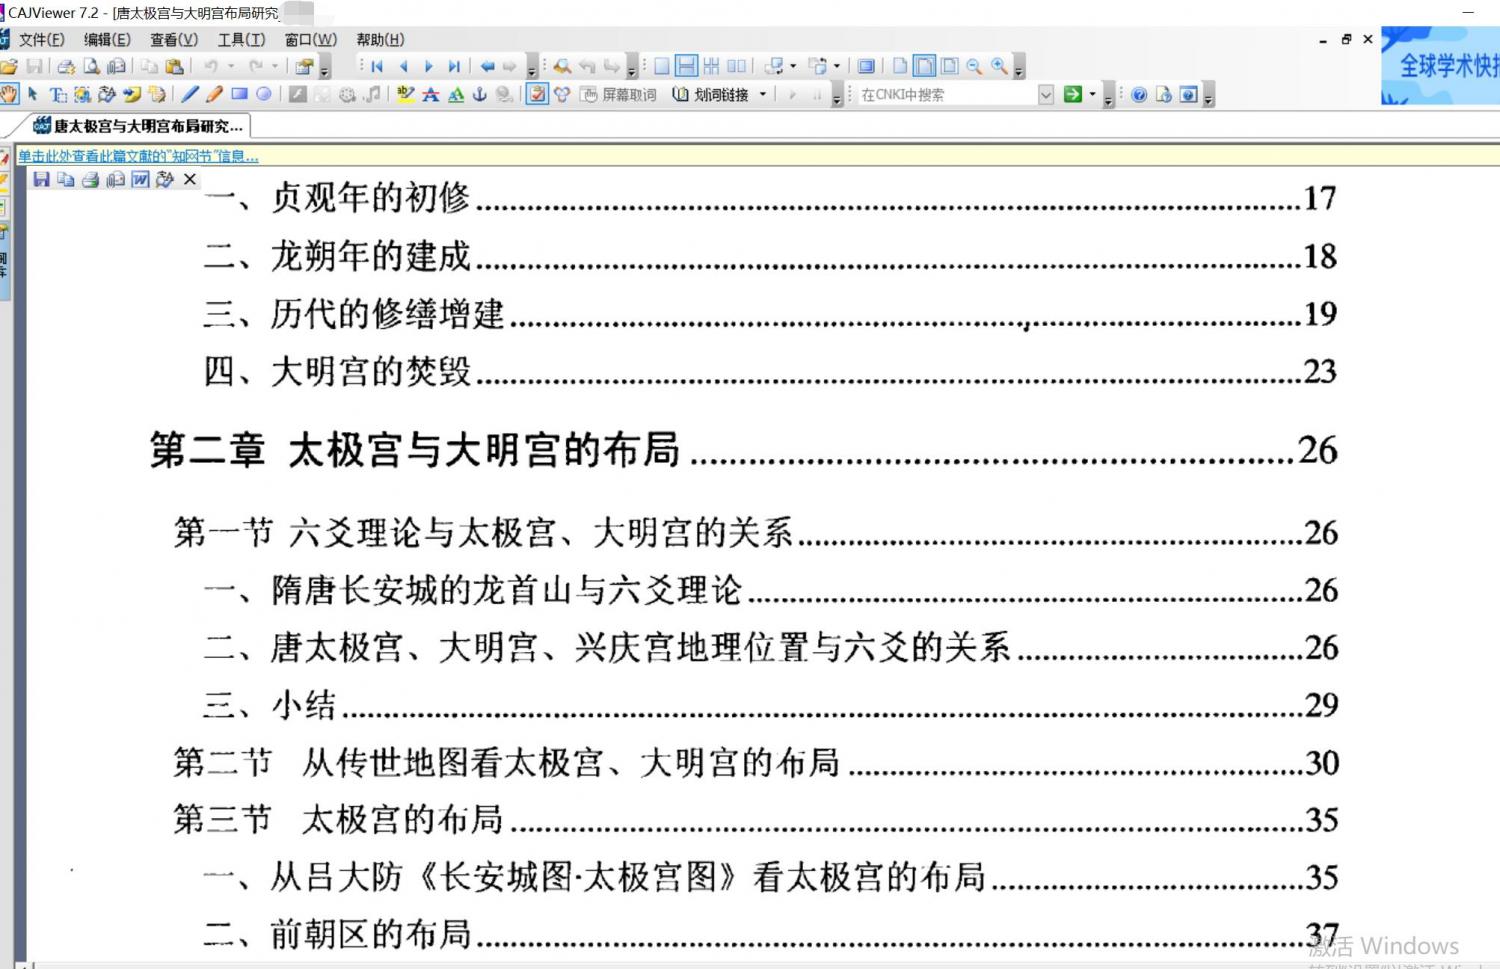Jump to the last page
This screenshot has width=1500, height=969.
click(x=454, y=66)
